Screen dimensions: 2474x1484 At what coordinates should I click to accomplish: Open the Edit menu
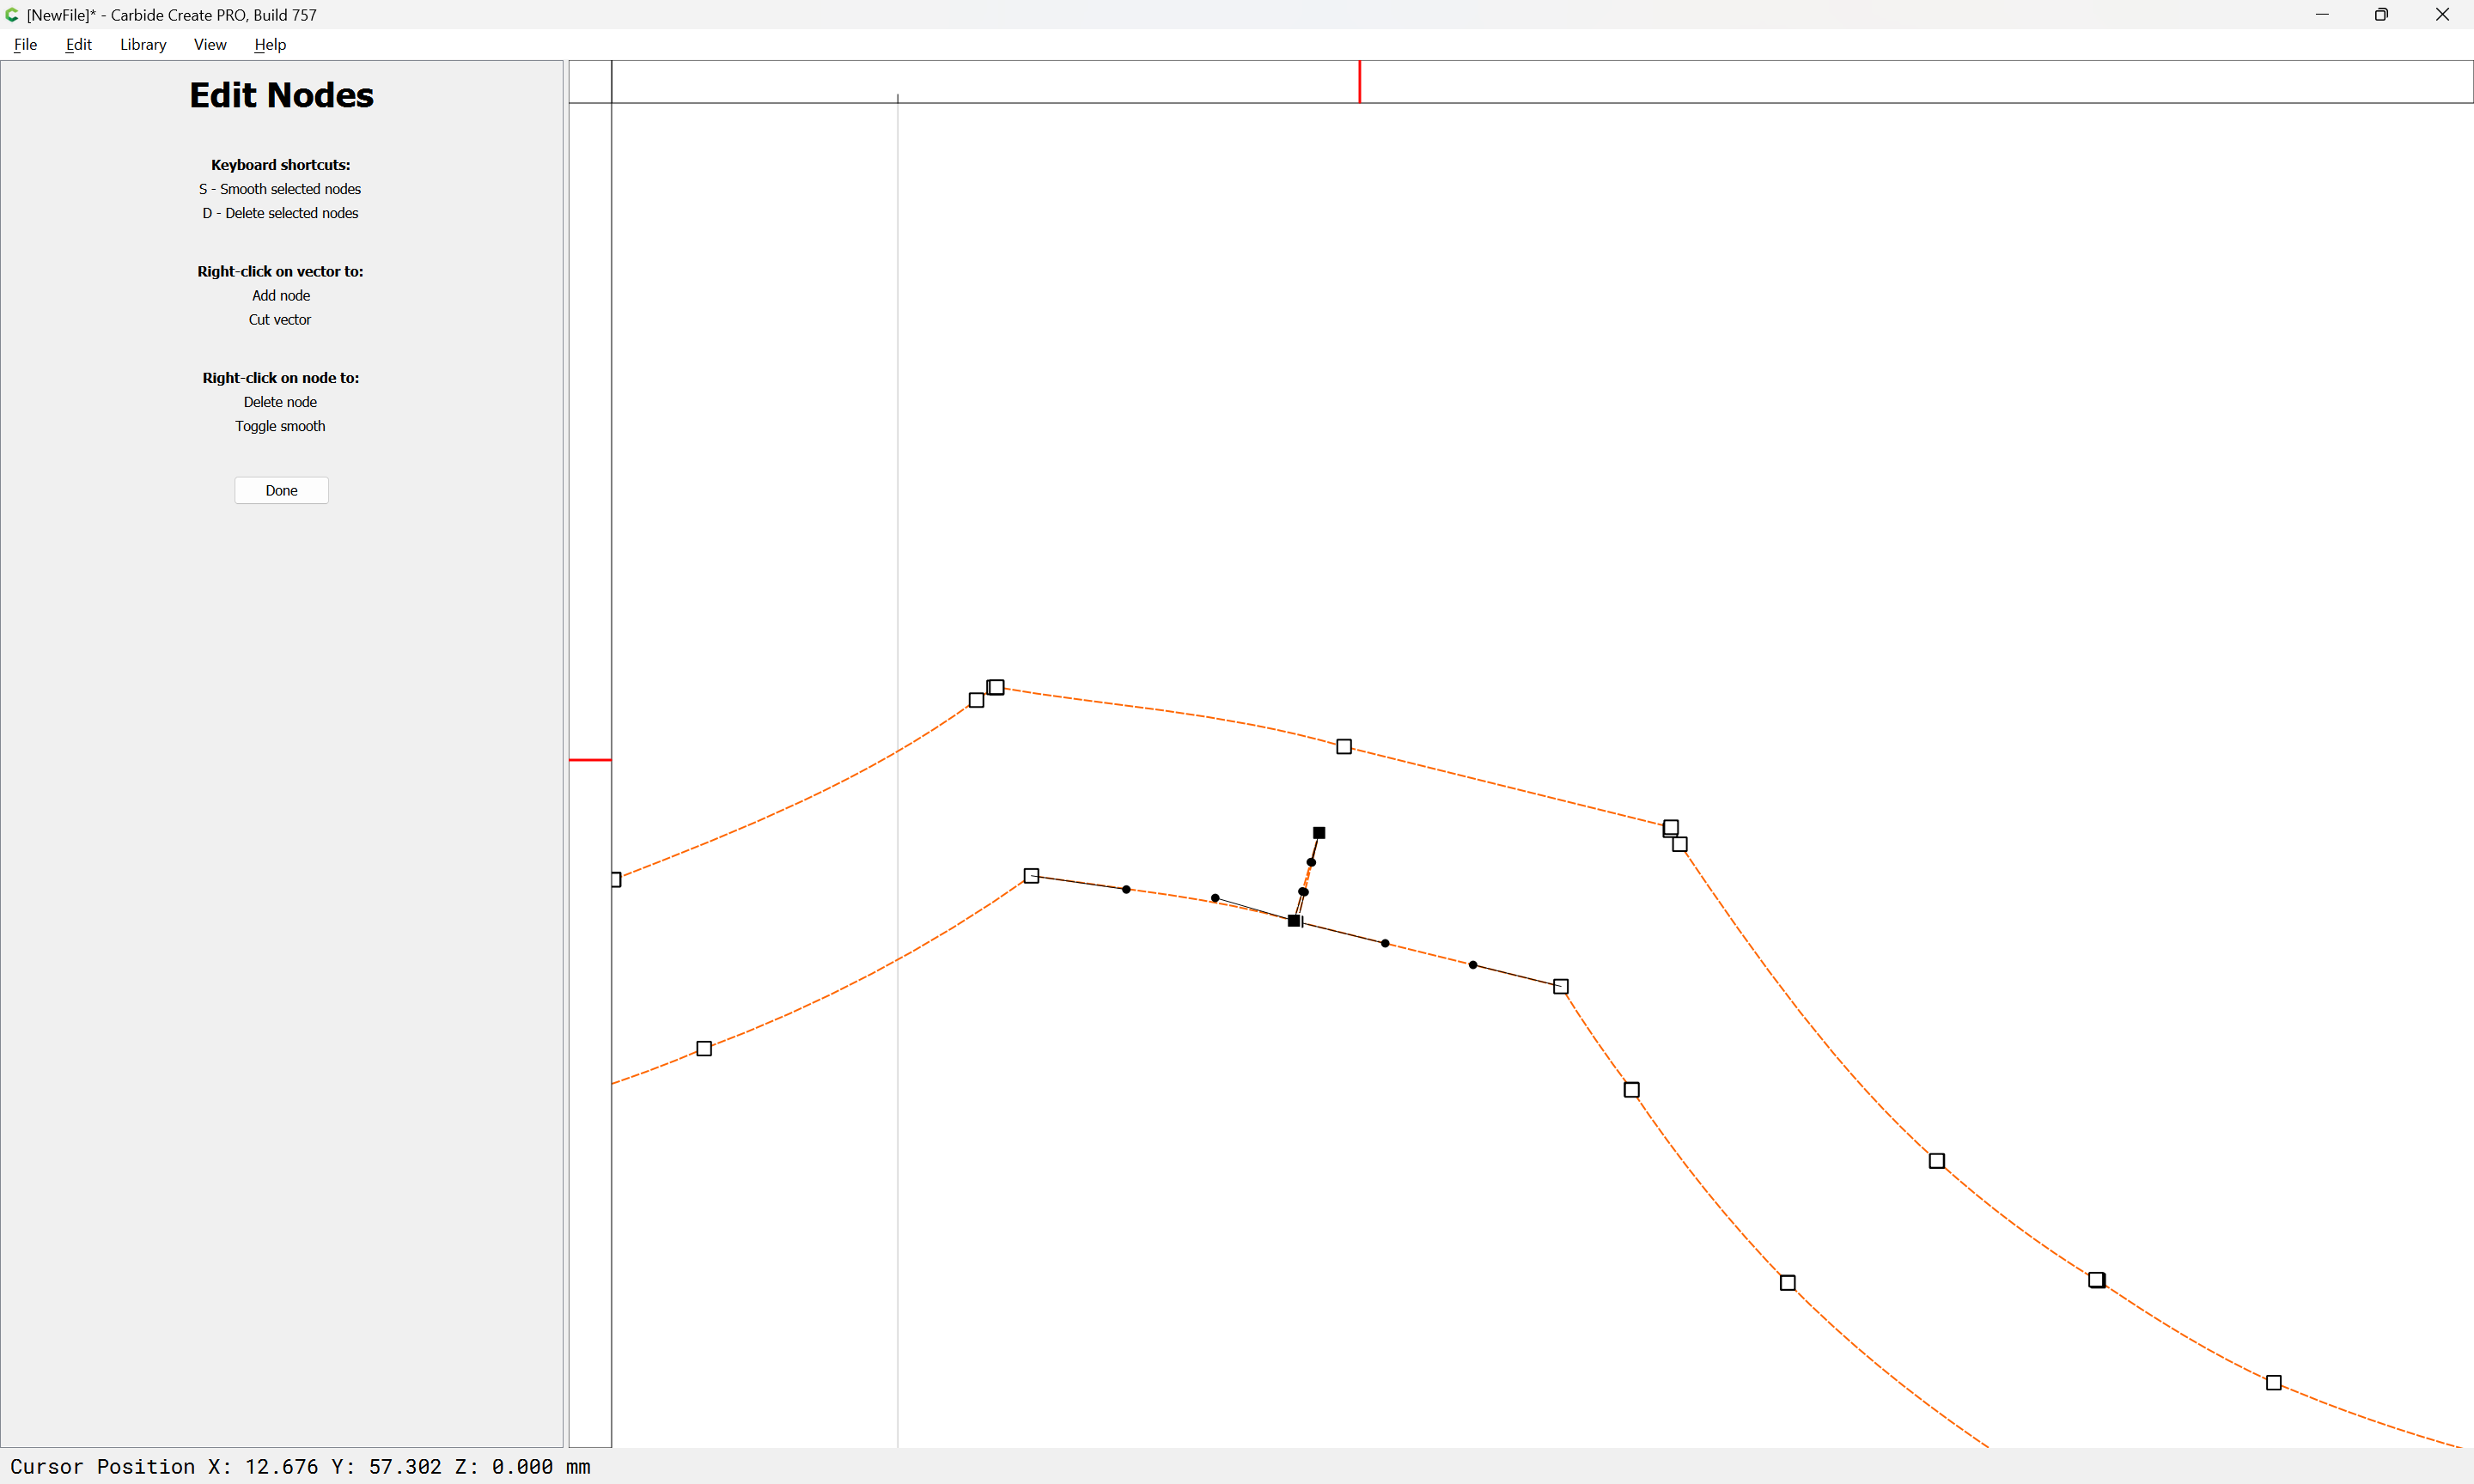point(78,44)
